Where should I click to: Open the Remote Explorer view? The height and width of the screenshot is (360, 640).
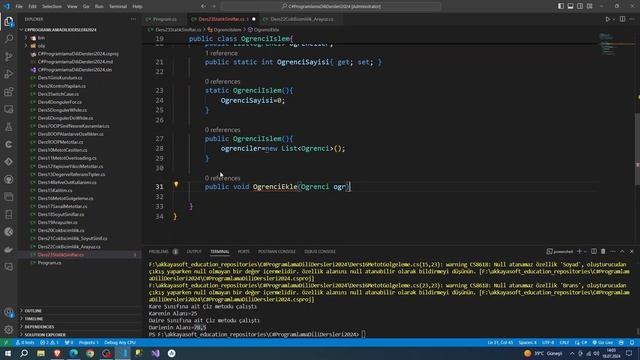(x=9, y=109)
